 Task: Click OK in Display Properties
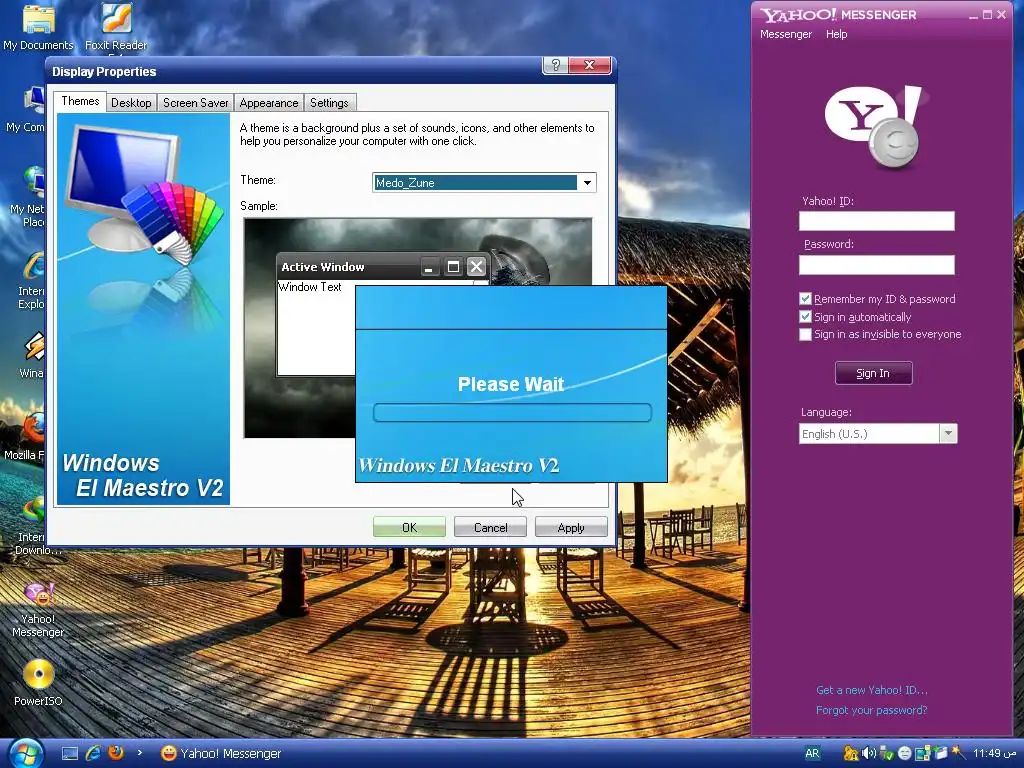tap(409, 527)
